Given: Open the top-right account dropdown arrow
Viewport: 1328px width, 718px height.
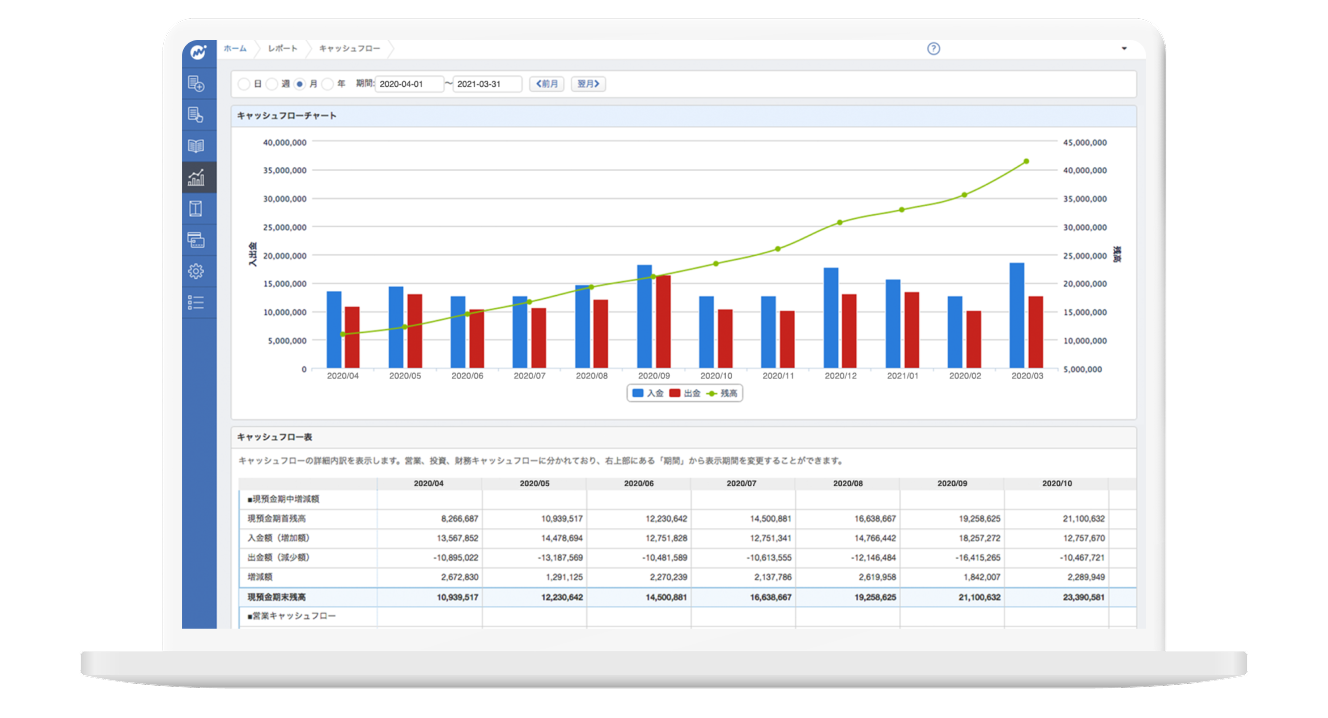Looking at the screenshot, I should (1124, 49).
